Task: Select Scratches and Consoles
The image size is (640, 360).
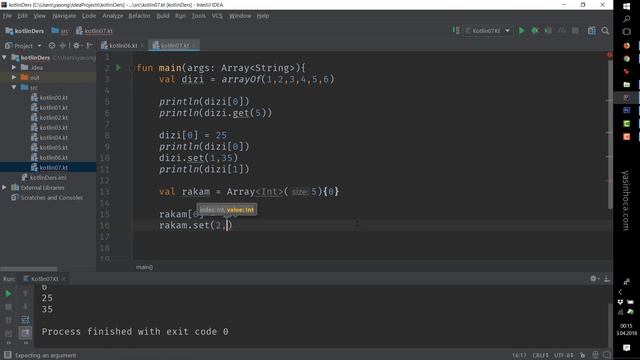Action: (x=47, y=198)
